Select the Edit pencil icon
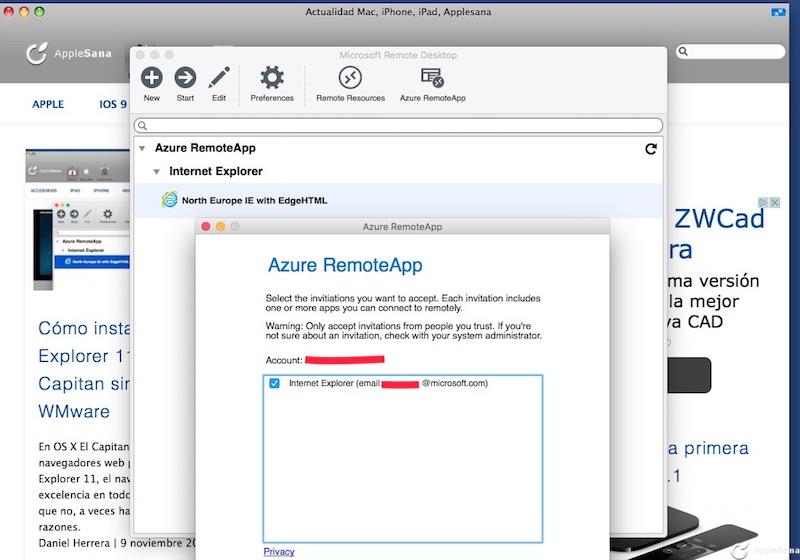The image size is (800, 560). 219,78
